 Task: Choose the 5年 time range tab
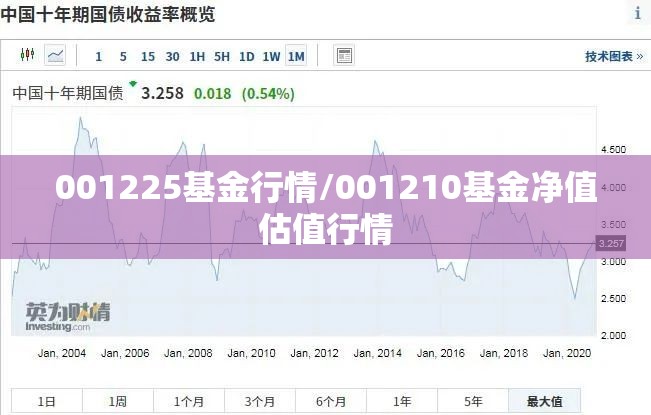pyautogui.click(x=473, y=401)
